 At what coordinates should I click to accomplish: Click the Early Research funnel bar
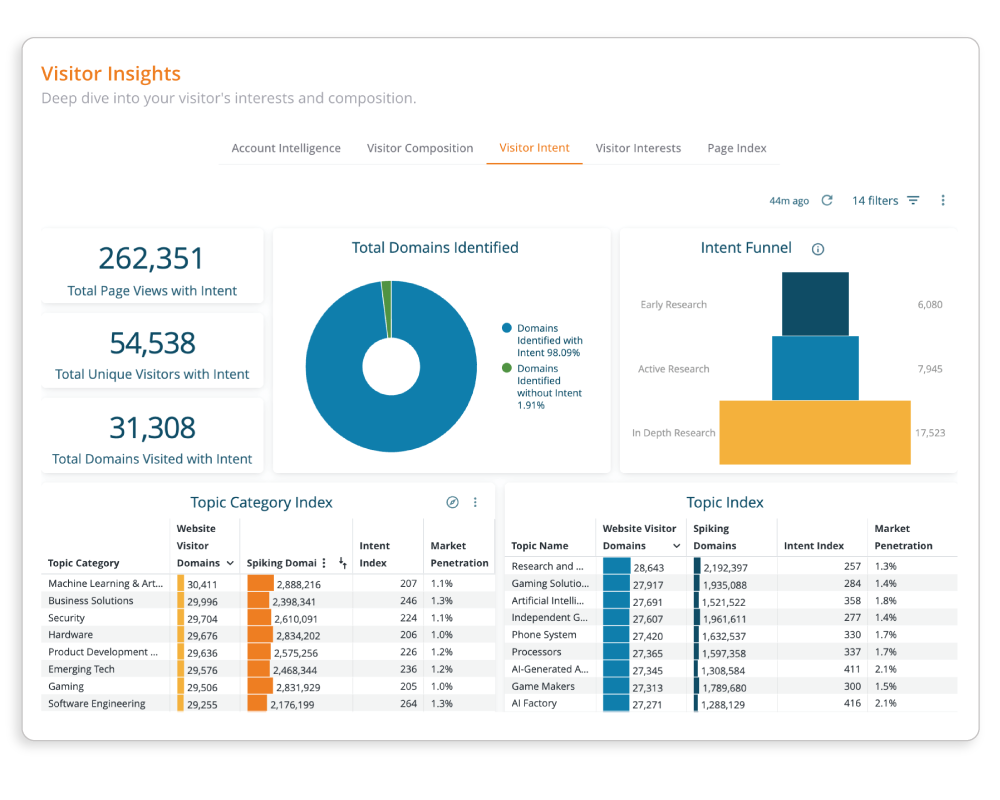815,304
